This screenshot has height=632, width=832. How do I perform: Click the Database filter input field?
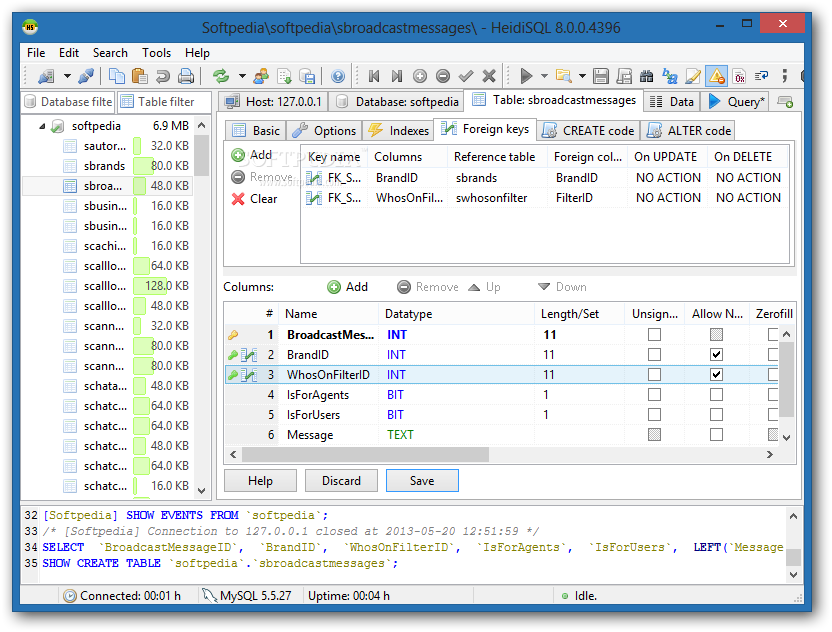pos(69,102)
